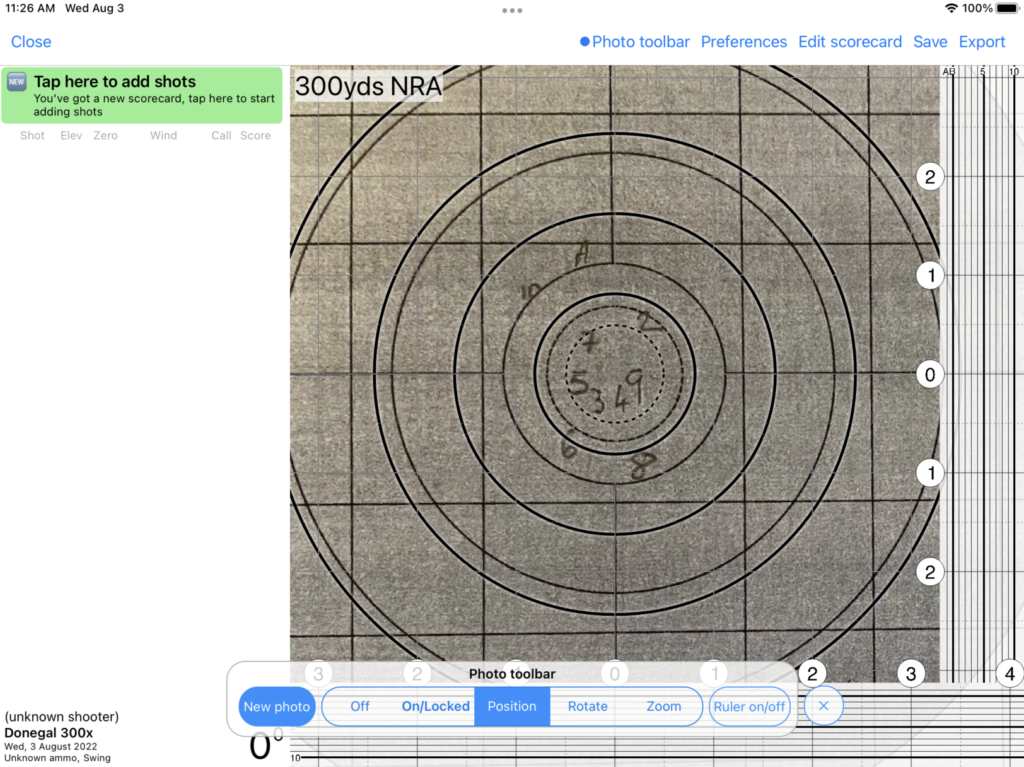Tap here to add shots banner
The image size is (1024, 767).
[x=141, y=95]
